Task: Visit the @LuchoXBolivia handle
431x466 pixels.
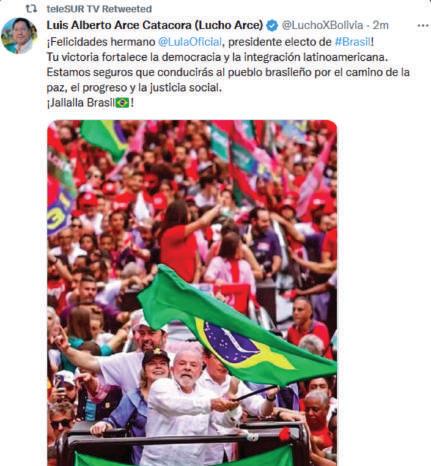Action: (323, 25)
